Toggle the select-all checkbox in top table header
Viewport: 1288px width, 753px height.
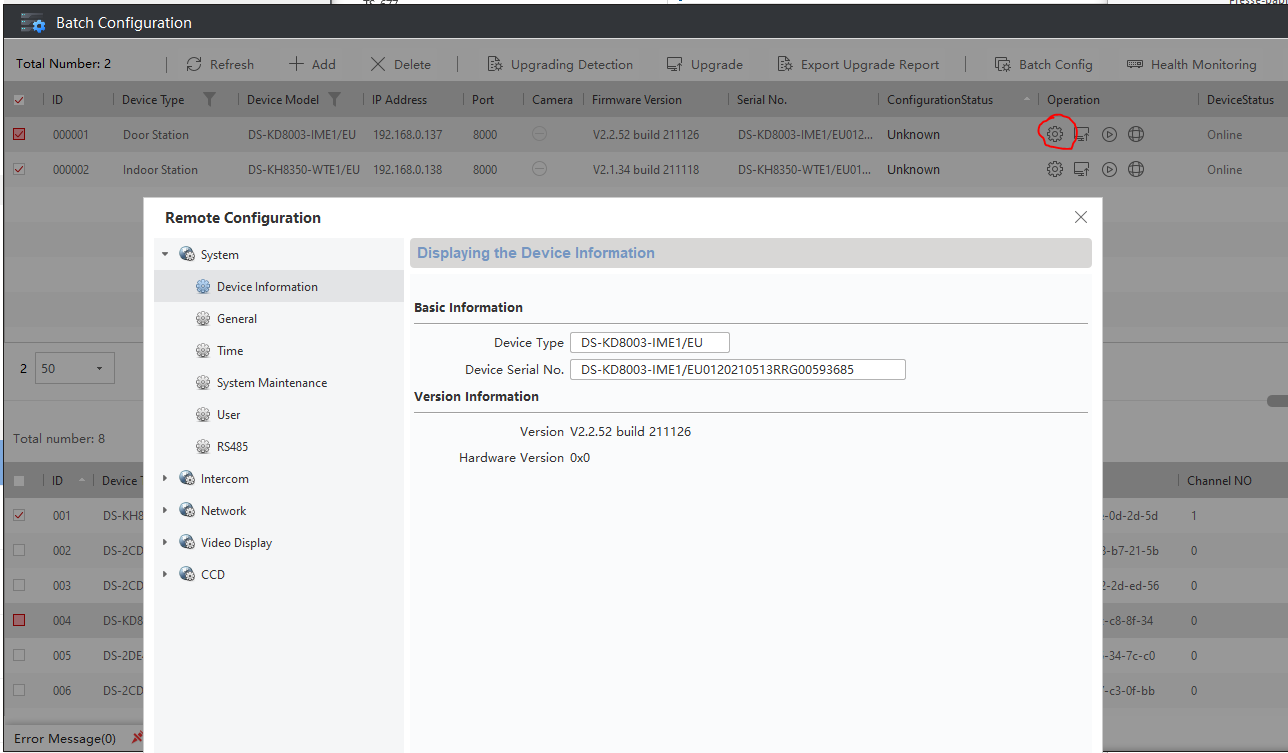pyautogui.click(x=19, y=99)
